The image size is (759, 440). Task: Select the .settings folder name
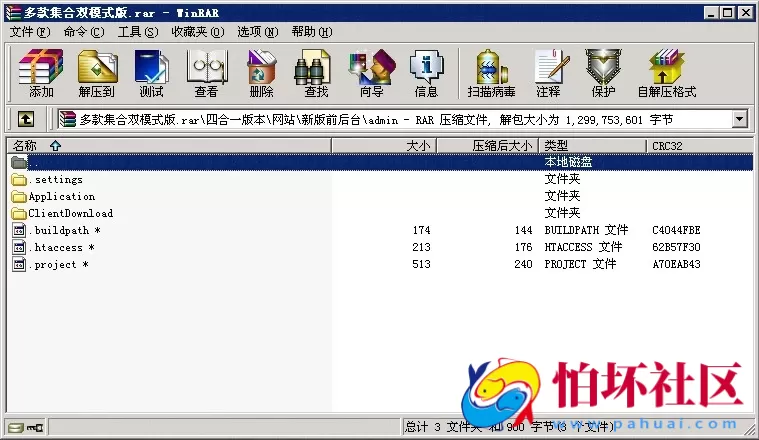pyautogui.click(x=56, y=180)
